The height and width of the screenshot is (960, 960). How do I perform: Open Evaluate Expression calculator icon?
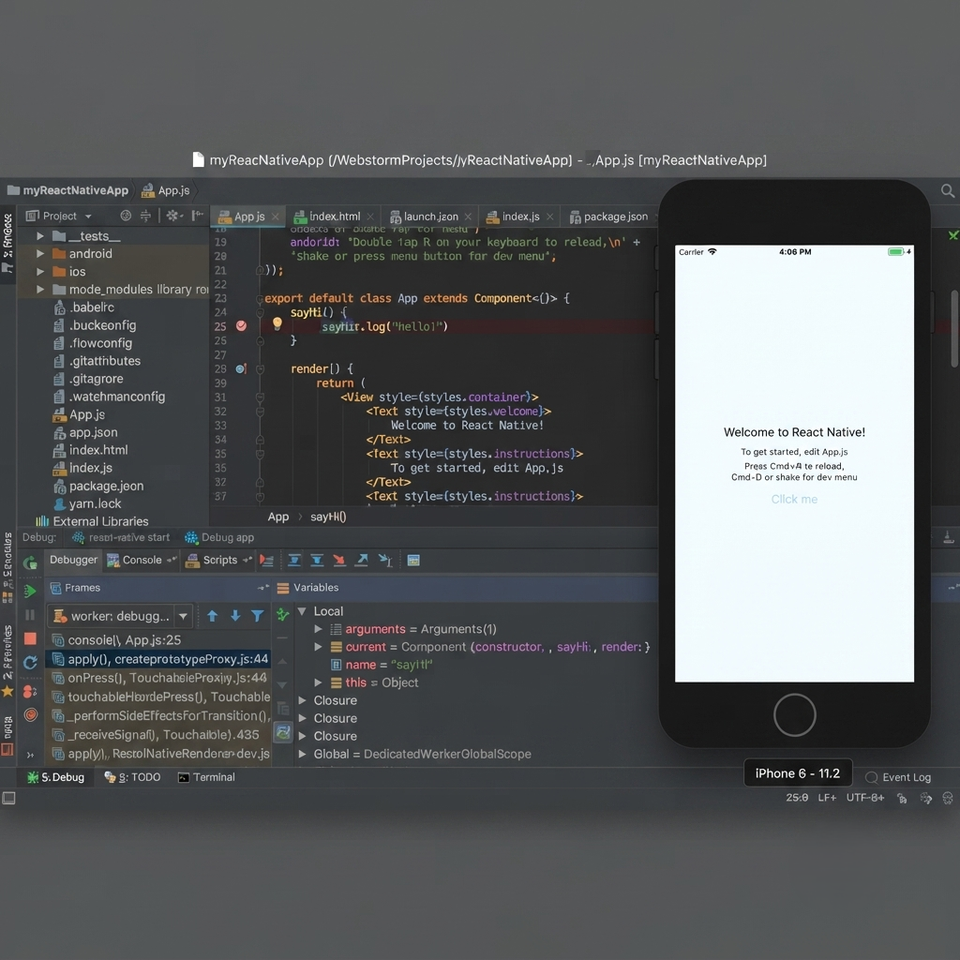[x=413, y=560]
